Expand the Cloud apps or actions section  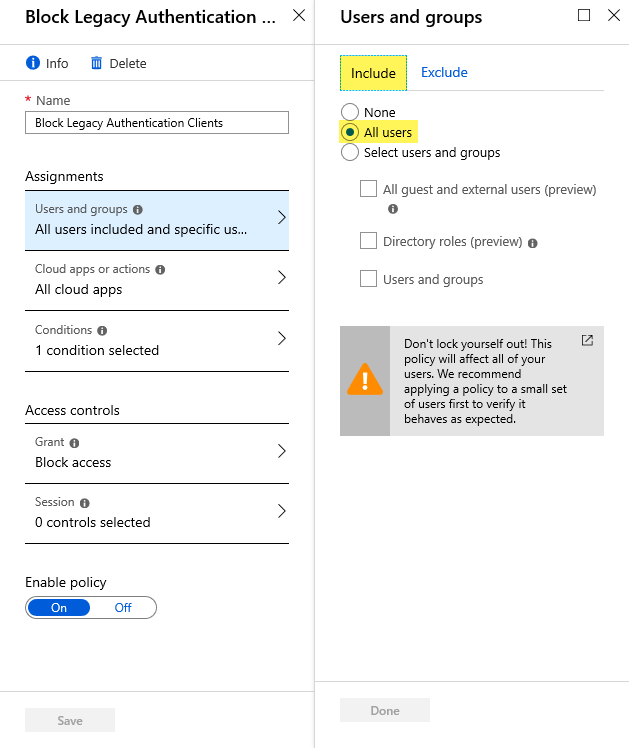pyautogui.click(x=157, y=280)
